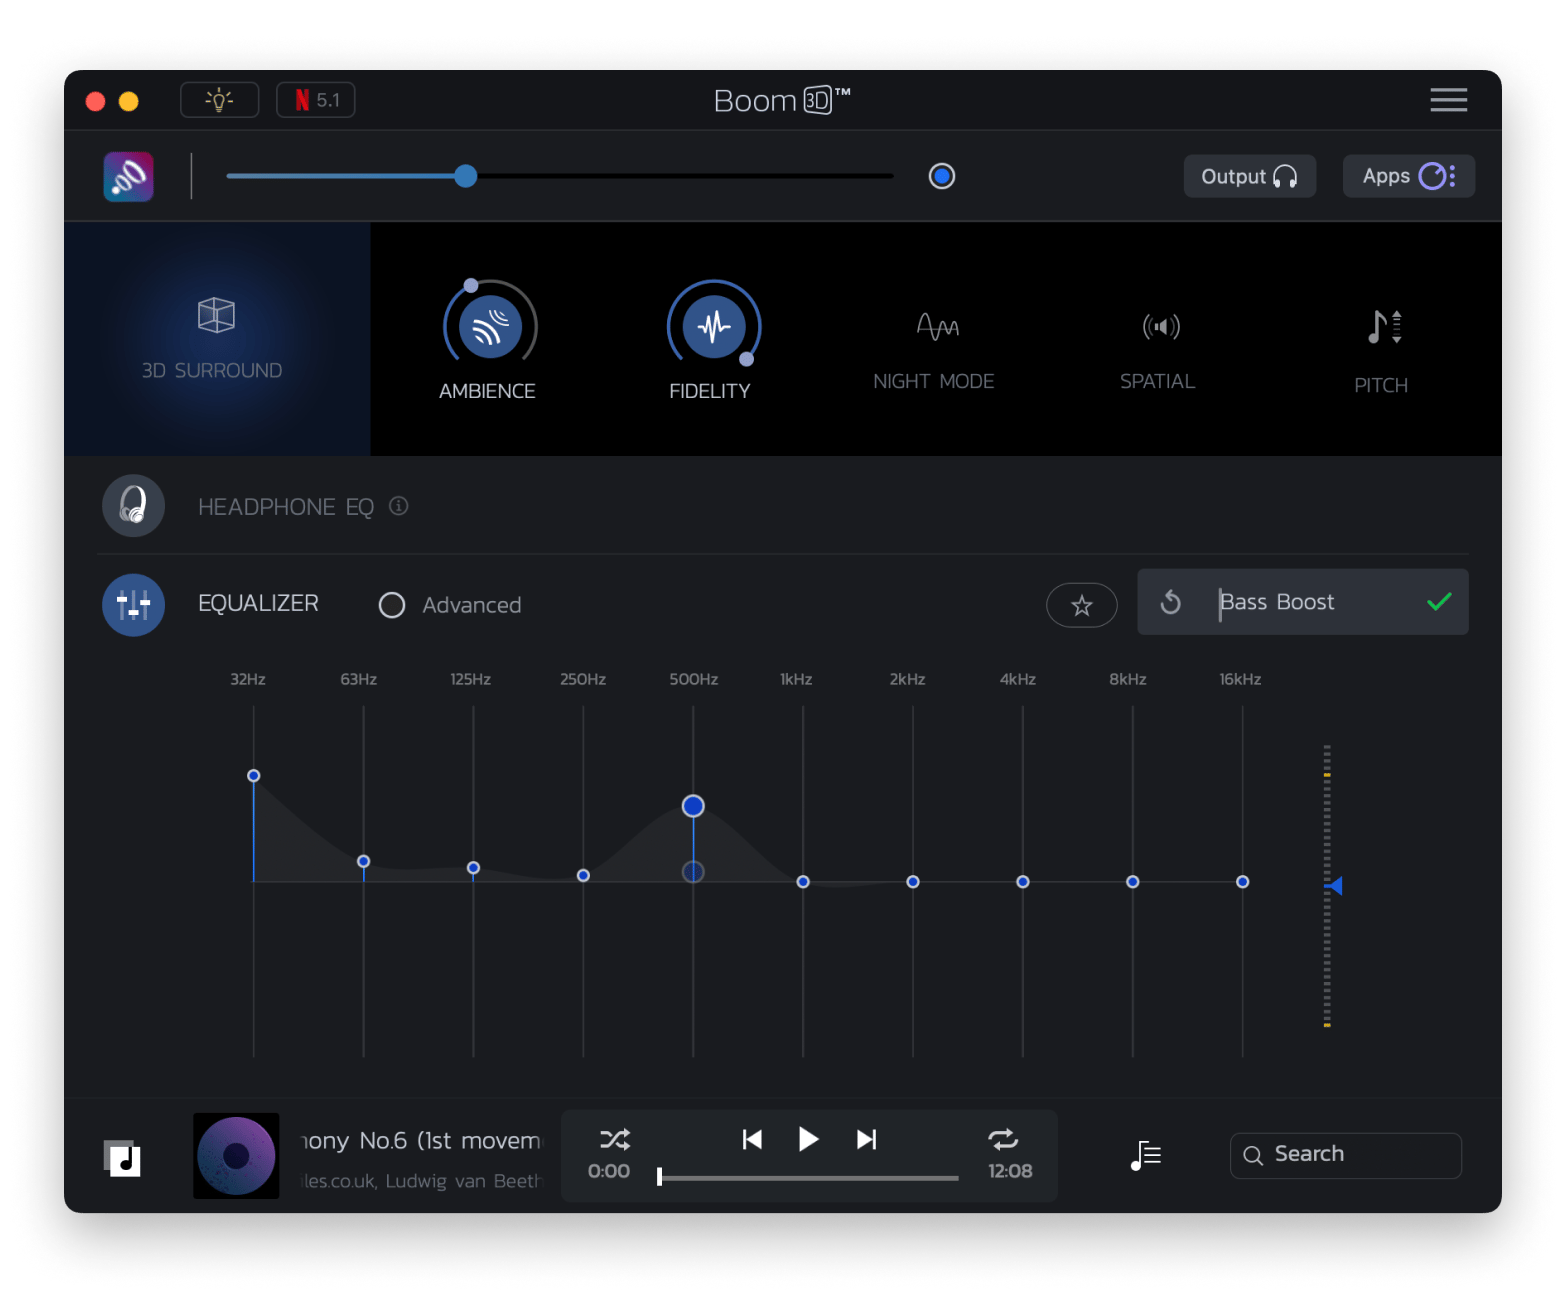Click the Search input field

(x=1345, y=1155)
